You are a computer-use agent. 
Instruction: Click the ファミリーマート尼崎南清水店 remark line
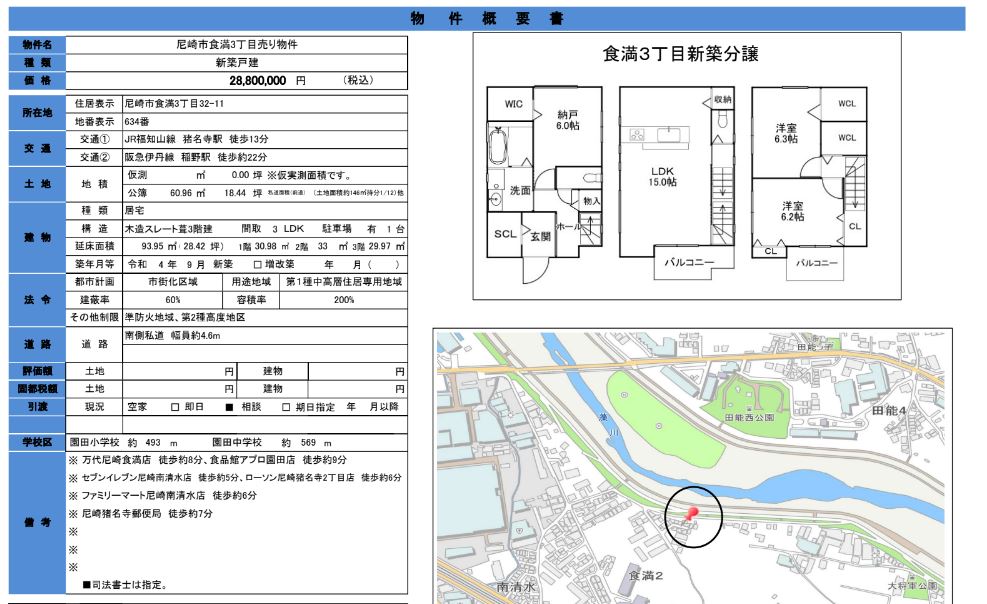[163, 496]
